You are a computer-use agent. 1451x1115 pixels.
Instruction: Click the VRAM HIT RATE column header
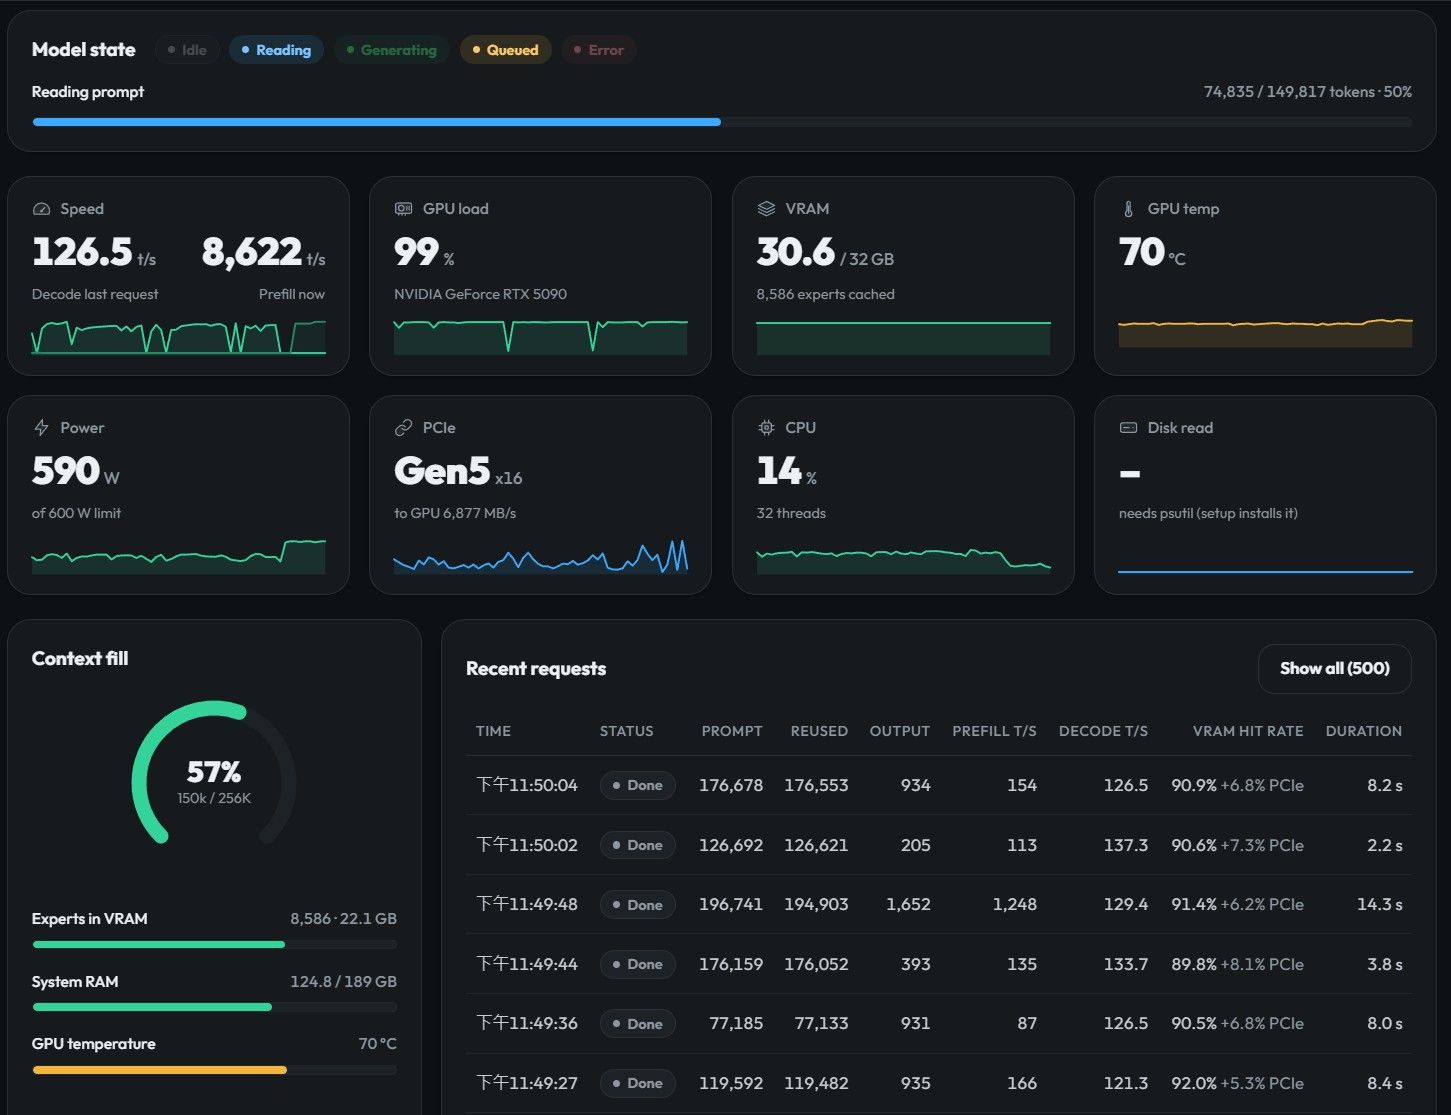[x=1248, y=731]
